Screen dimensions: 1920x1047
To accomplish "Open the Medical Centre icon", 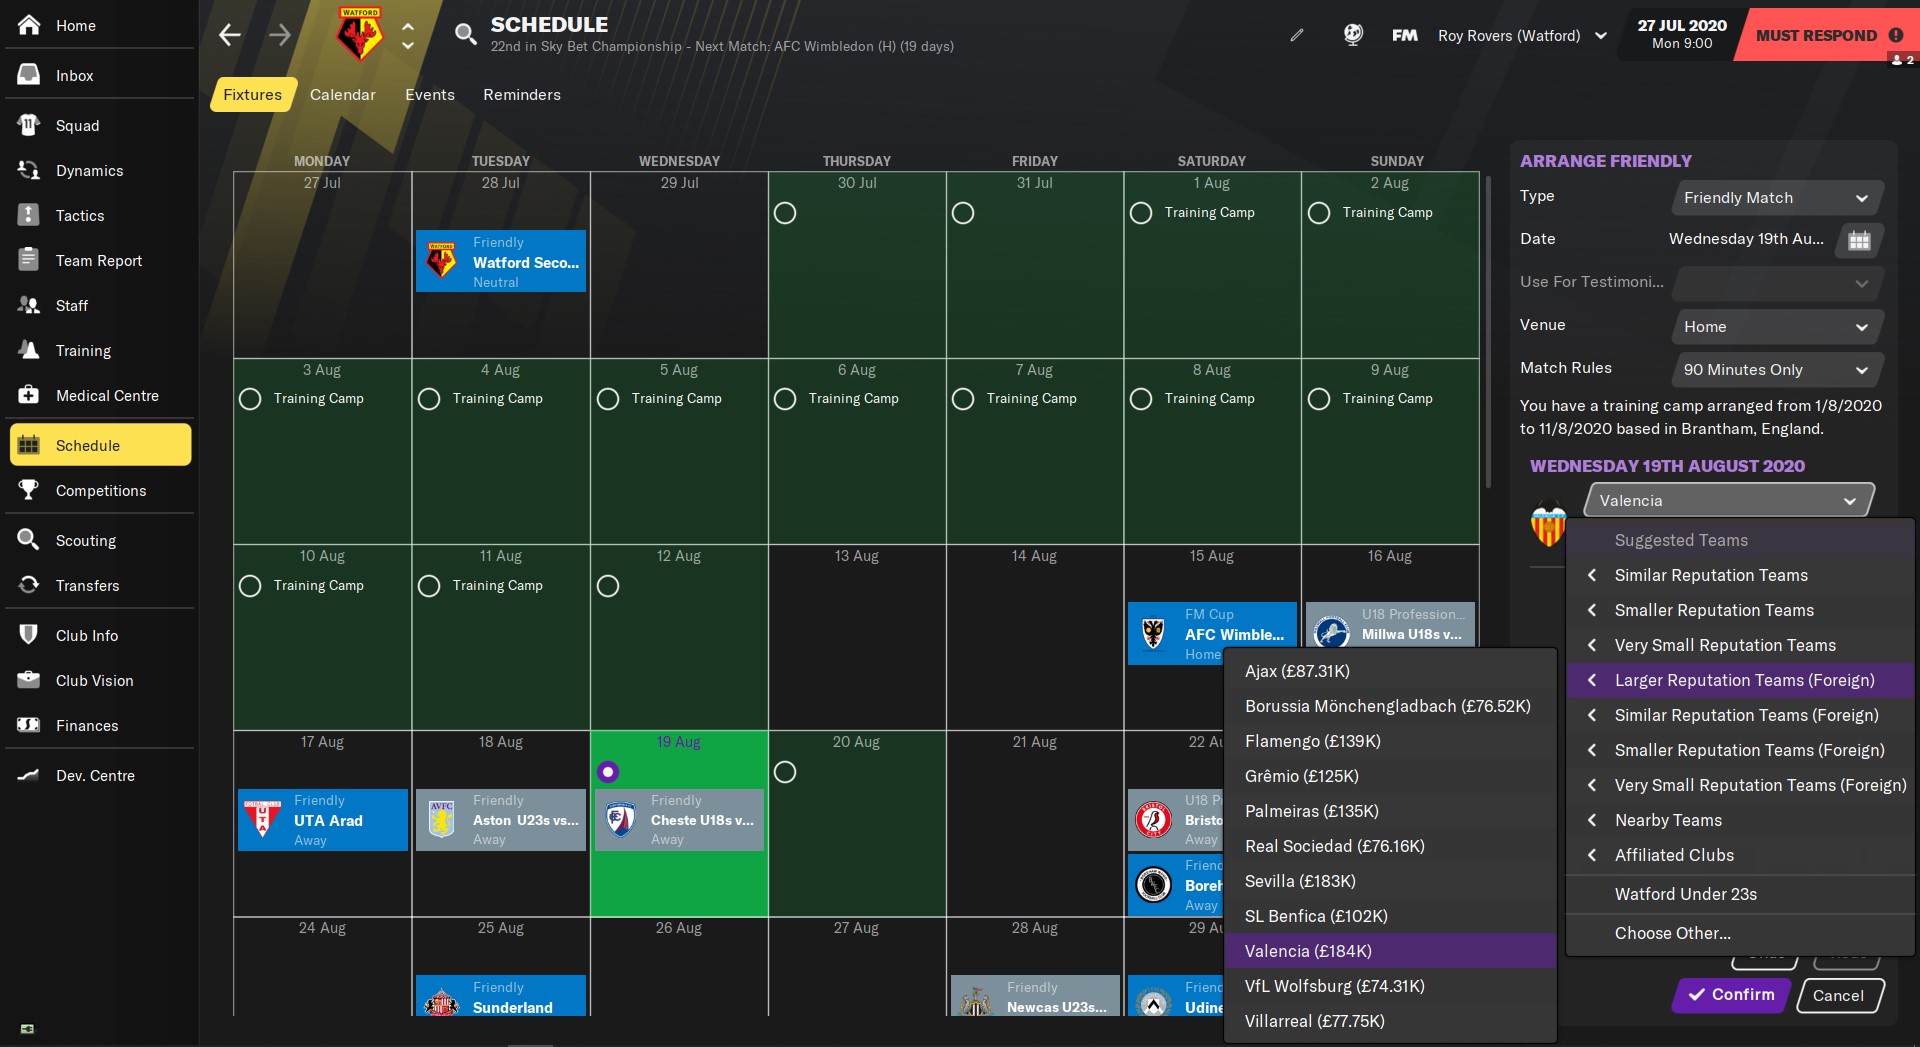I will 29,395.
